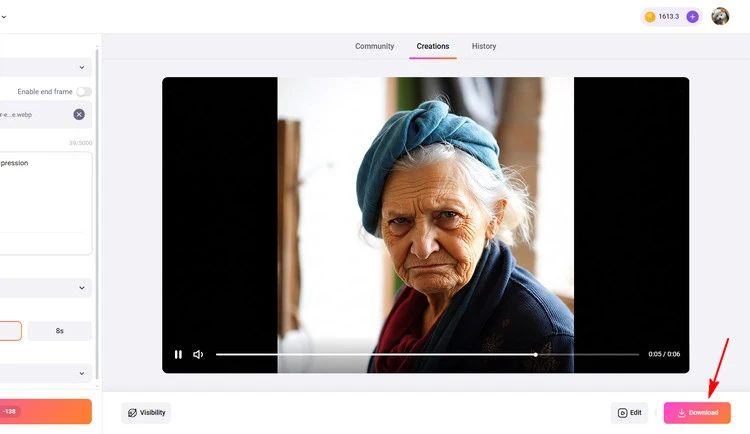This screenshot has width=750, height=434.
Task: Select the Creations tab
Action: (x=433, y=46)
